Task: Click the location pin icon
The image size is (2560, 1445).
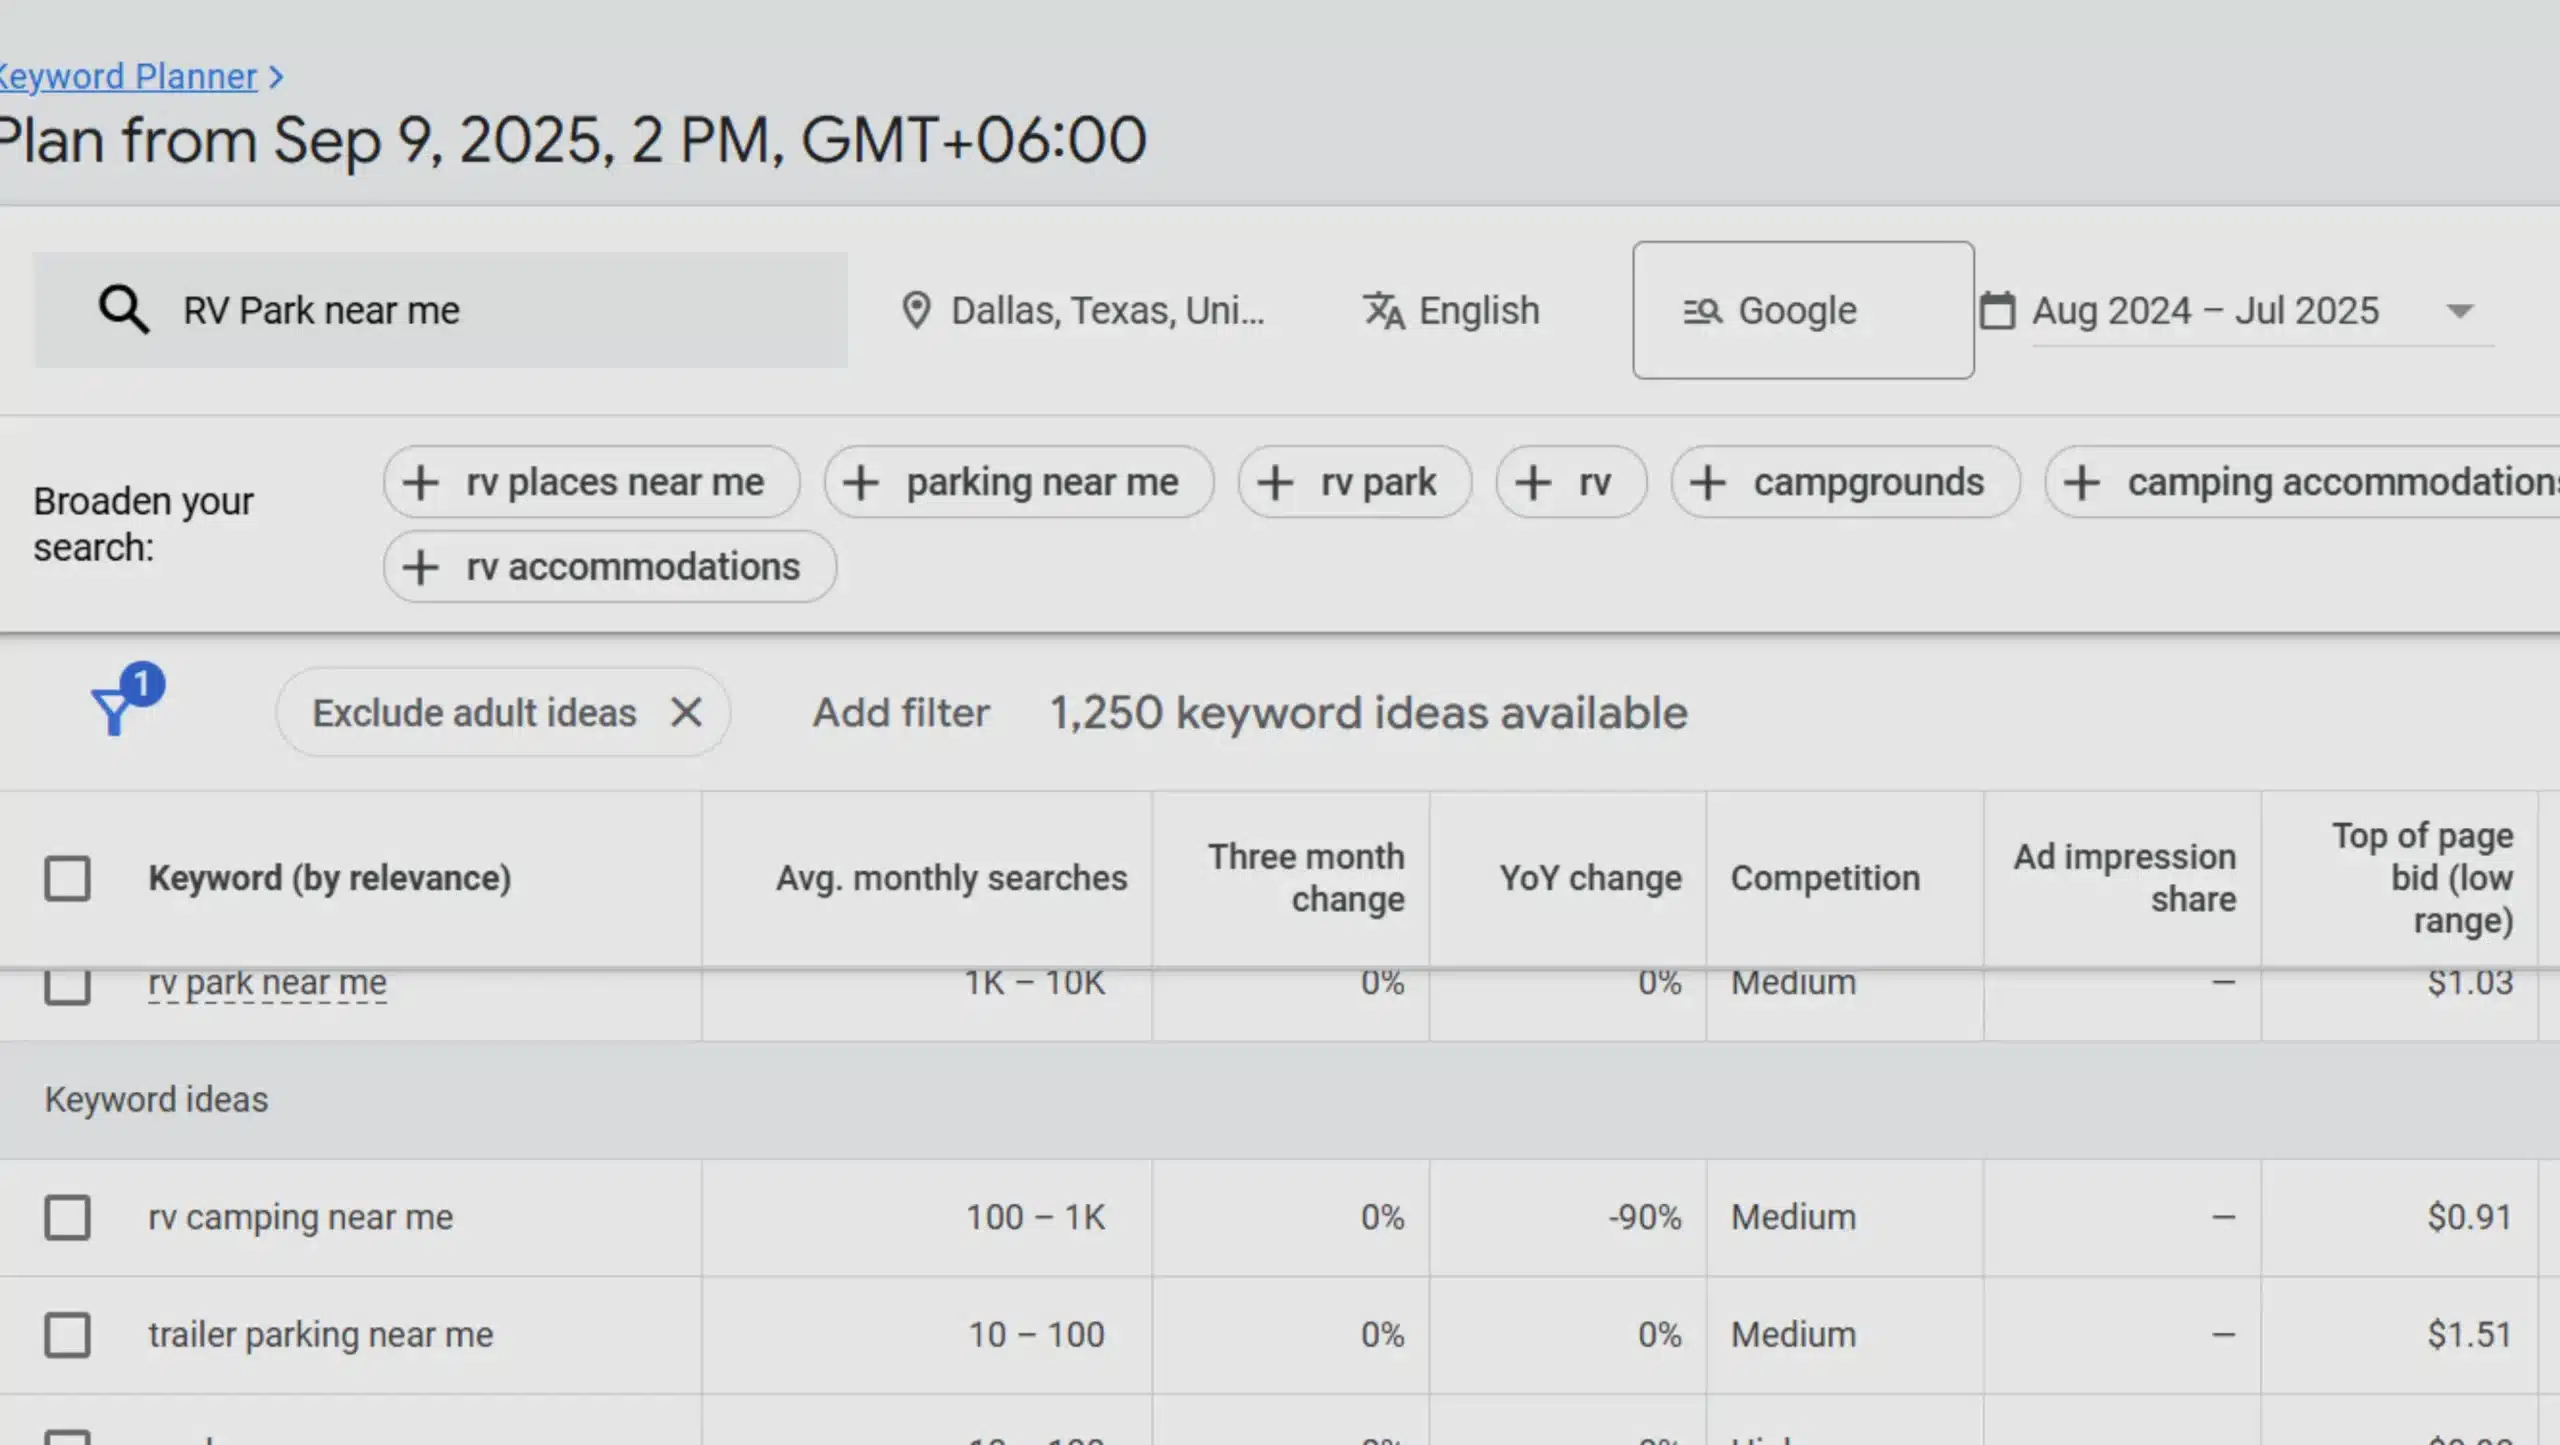Action: pyautogui.click(x=916, y=310)
